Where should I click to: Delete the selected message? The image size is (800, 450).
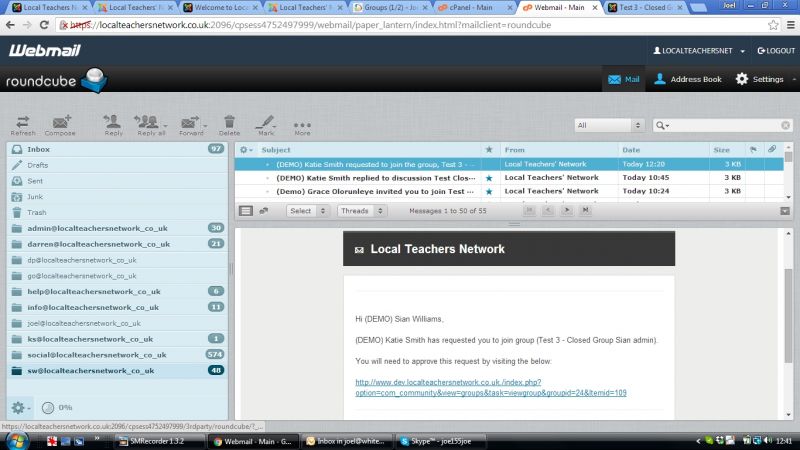pyautogui.click(x=229, y=126)
